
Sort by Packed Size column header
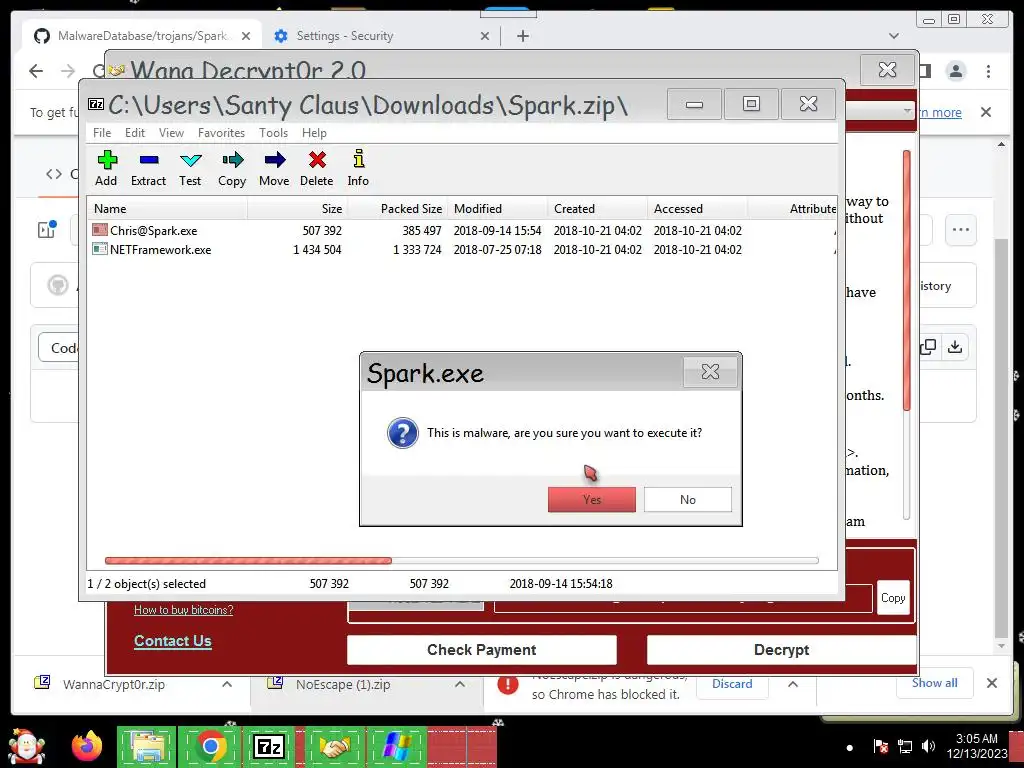[x=397, y=209]
